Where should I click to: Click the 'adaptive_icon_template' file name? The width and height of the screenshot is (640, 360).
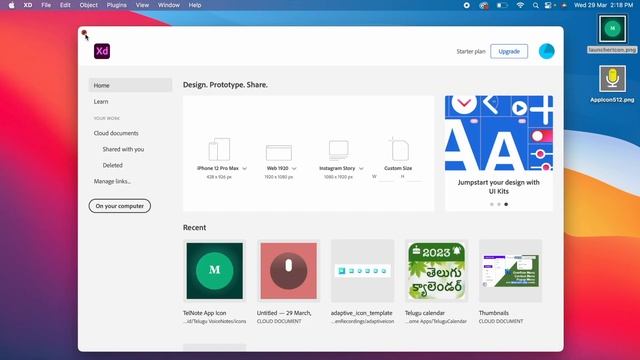coord(362,313)
